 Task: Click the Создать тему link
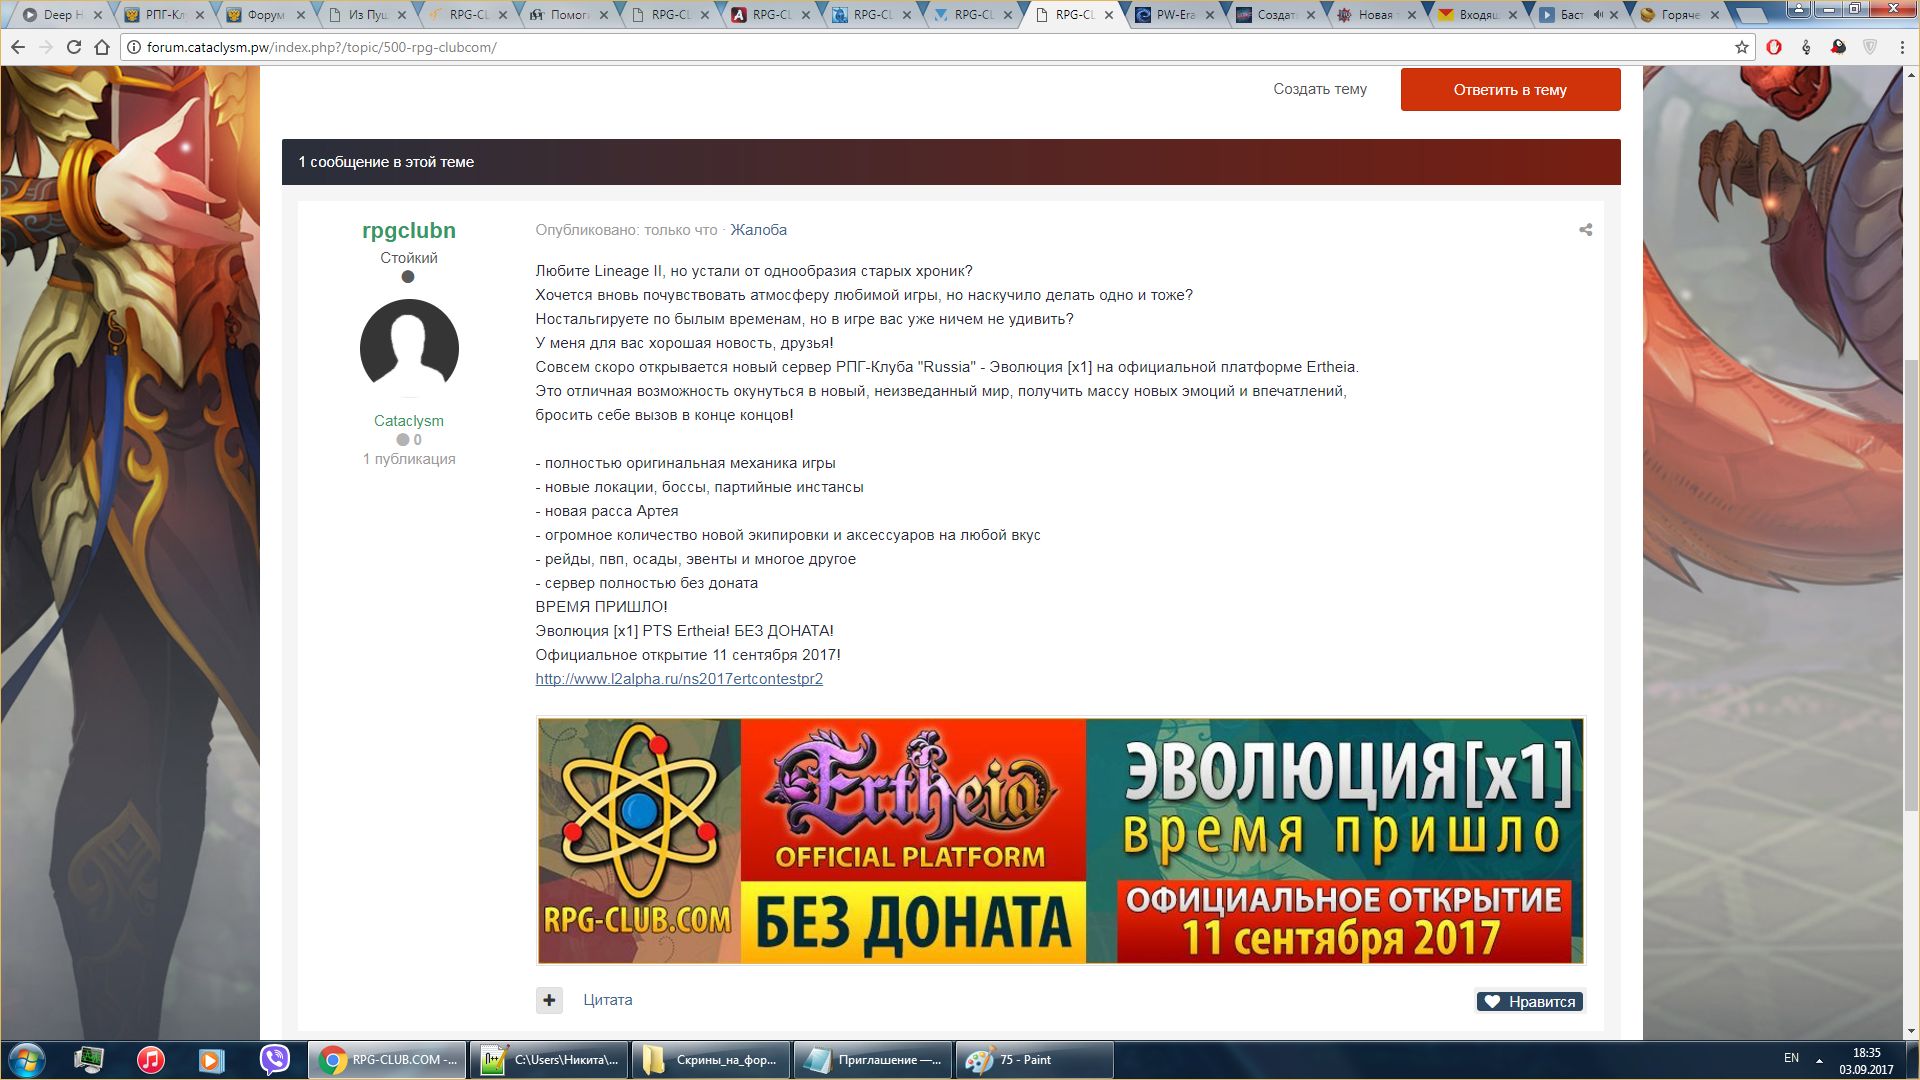1320,89
